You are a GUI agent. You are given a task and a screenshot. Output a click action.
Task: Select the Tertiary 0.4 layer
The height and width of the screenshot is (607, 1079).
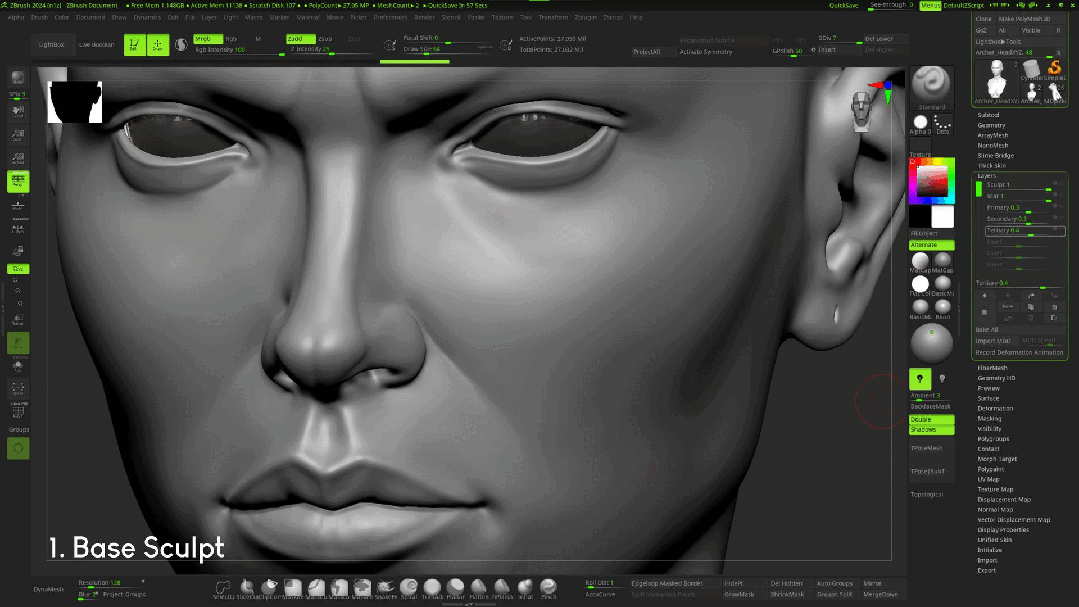1025,231
